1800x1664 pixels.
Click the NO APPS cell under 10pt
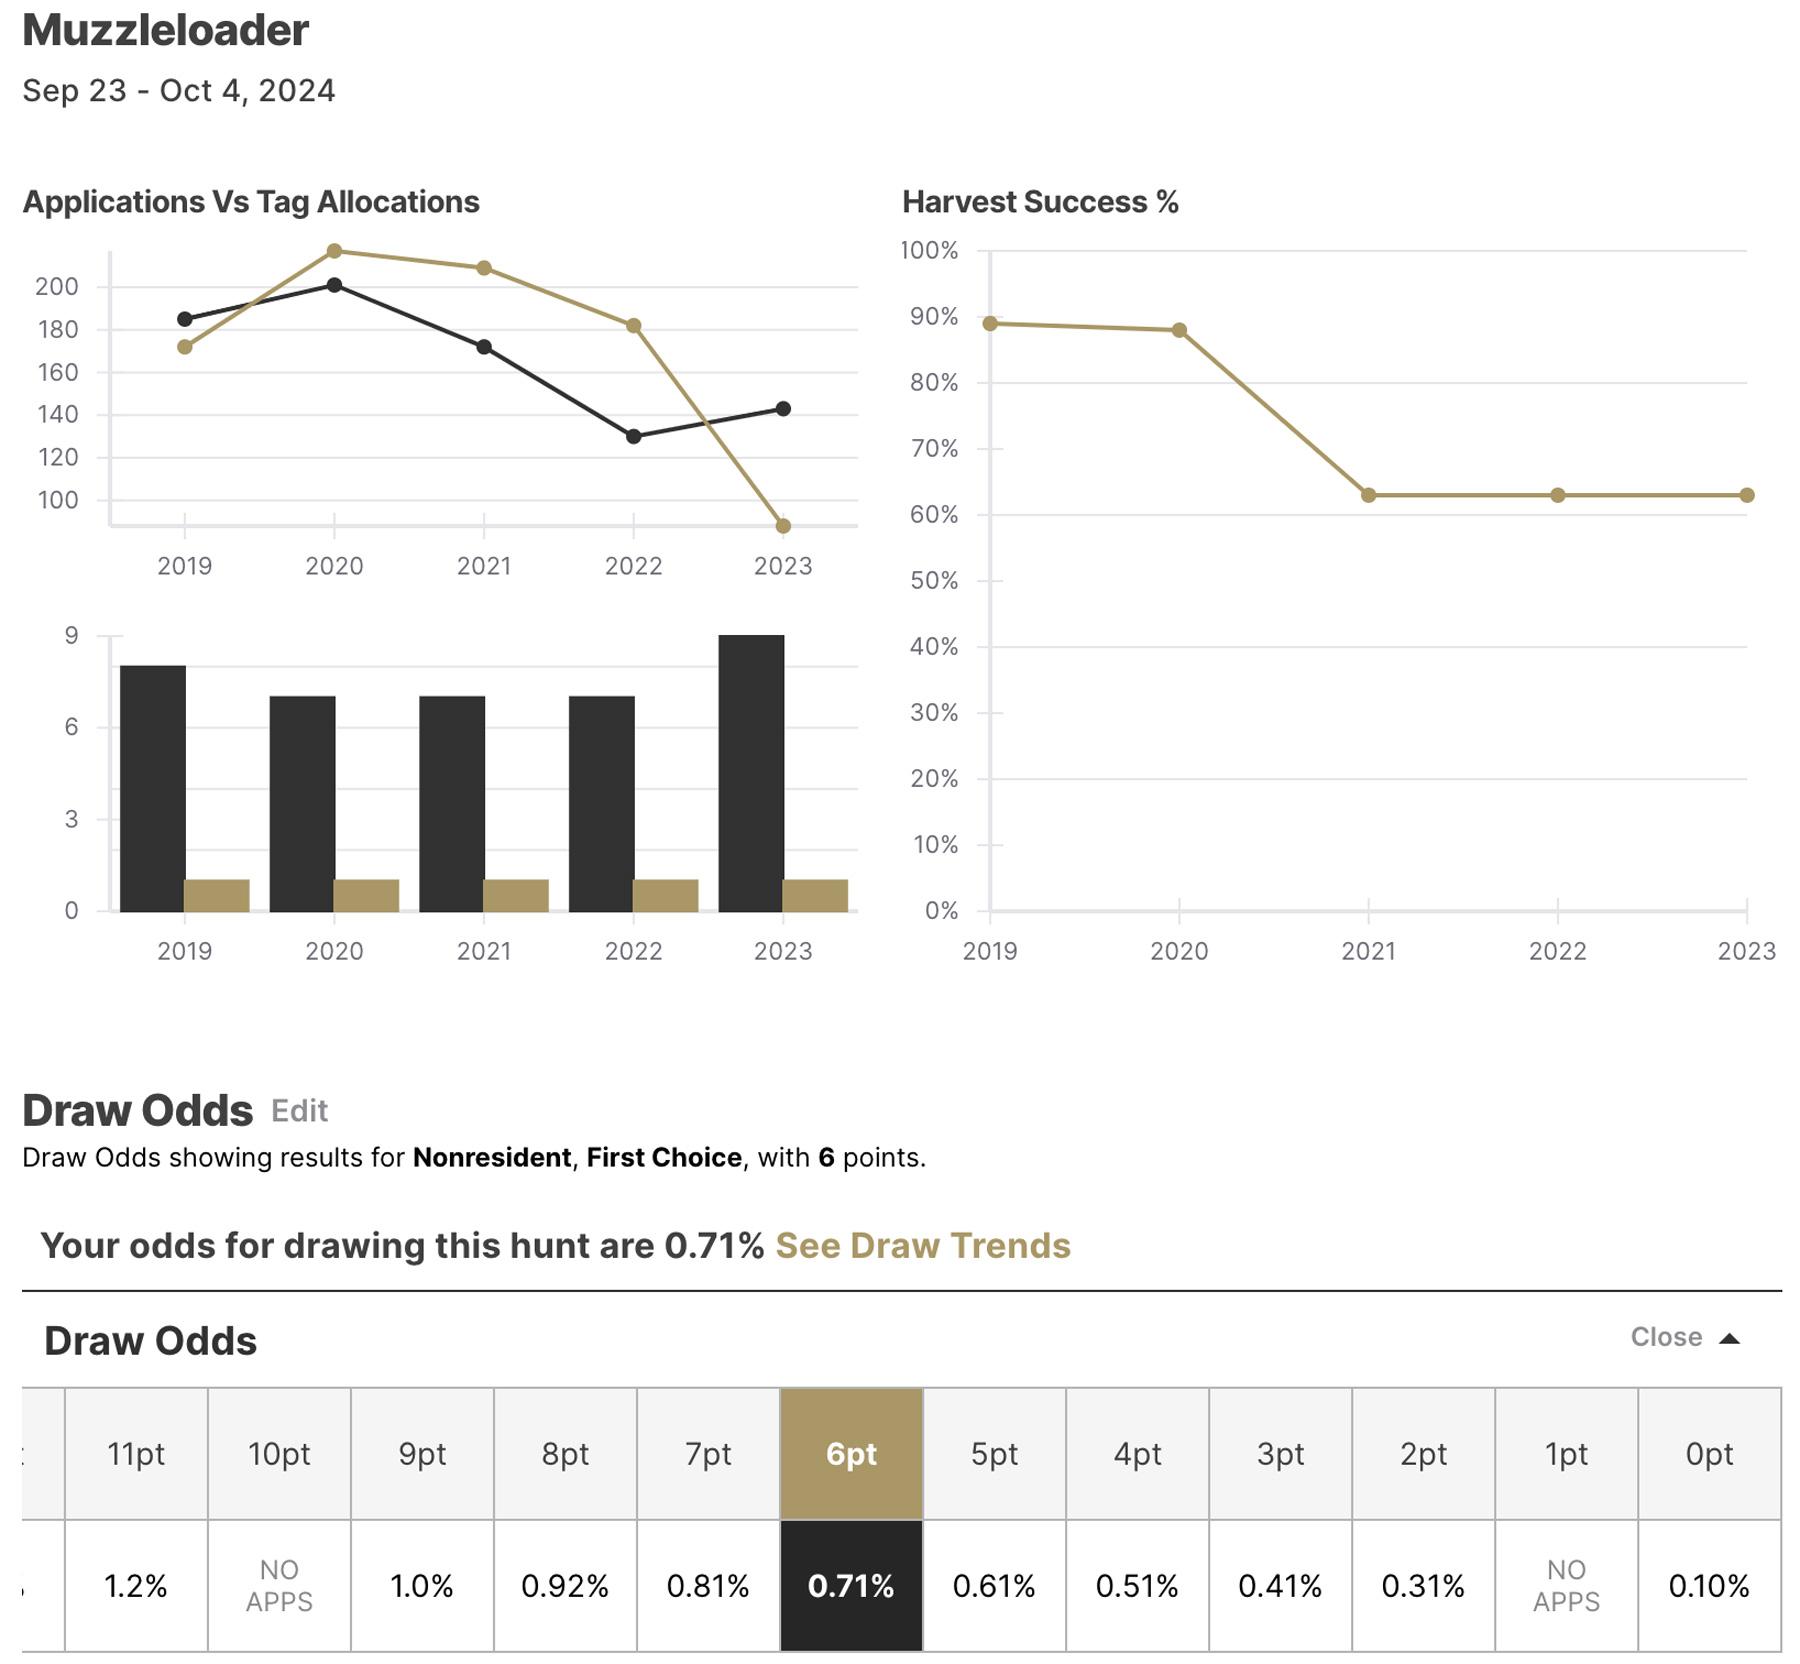pyautogui.click(x=281, y=1584)
